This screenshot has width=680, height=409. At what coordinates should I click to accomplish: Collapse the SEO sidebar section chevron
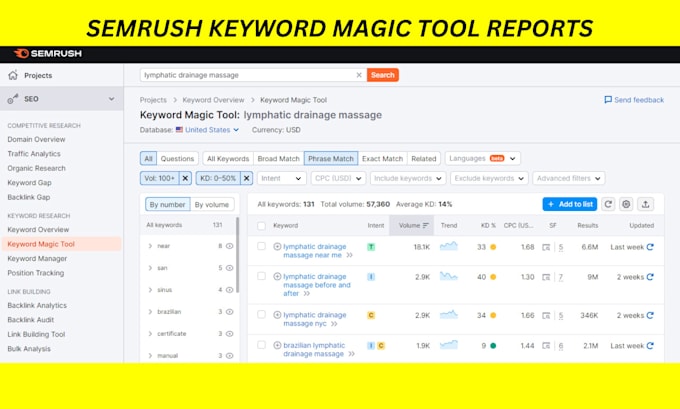point(111,99)
